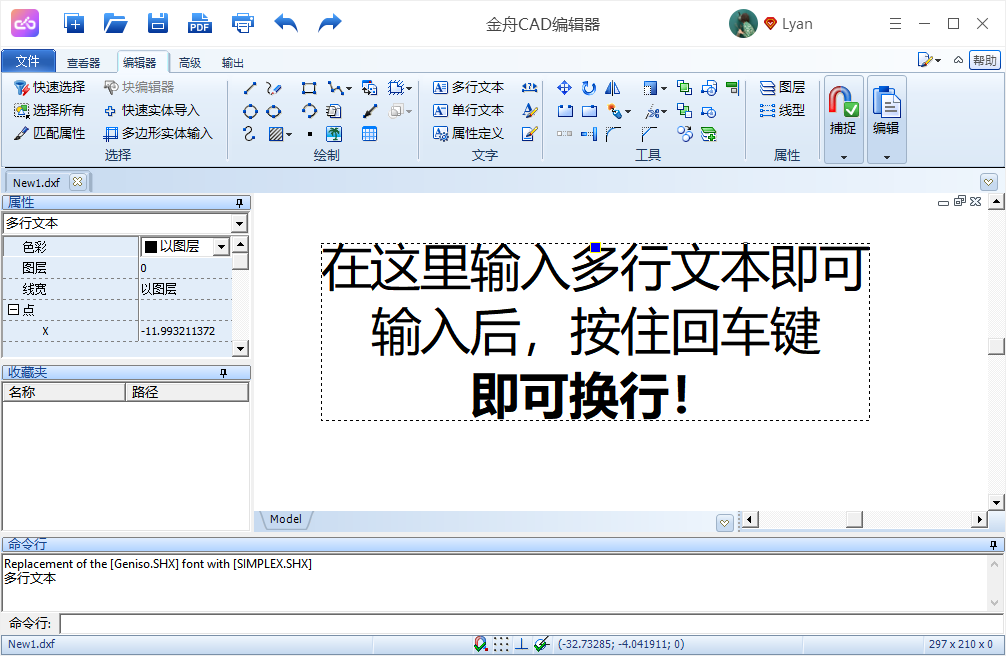Toggle ortho mode in status bar
The width and height of the screenshot is (1006, 656).
point(522,644)
